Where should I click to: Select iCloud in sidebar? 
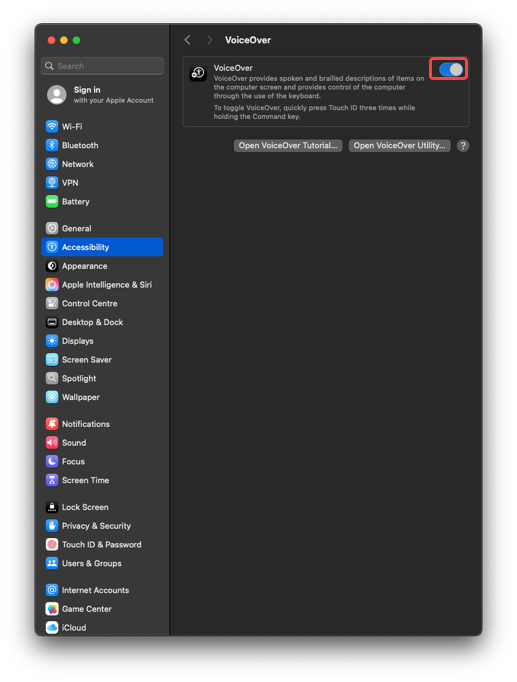102,628
